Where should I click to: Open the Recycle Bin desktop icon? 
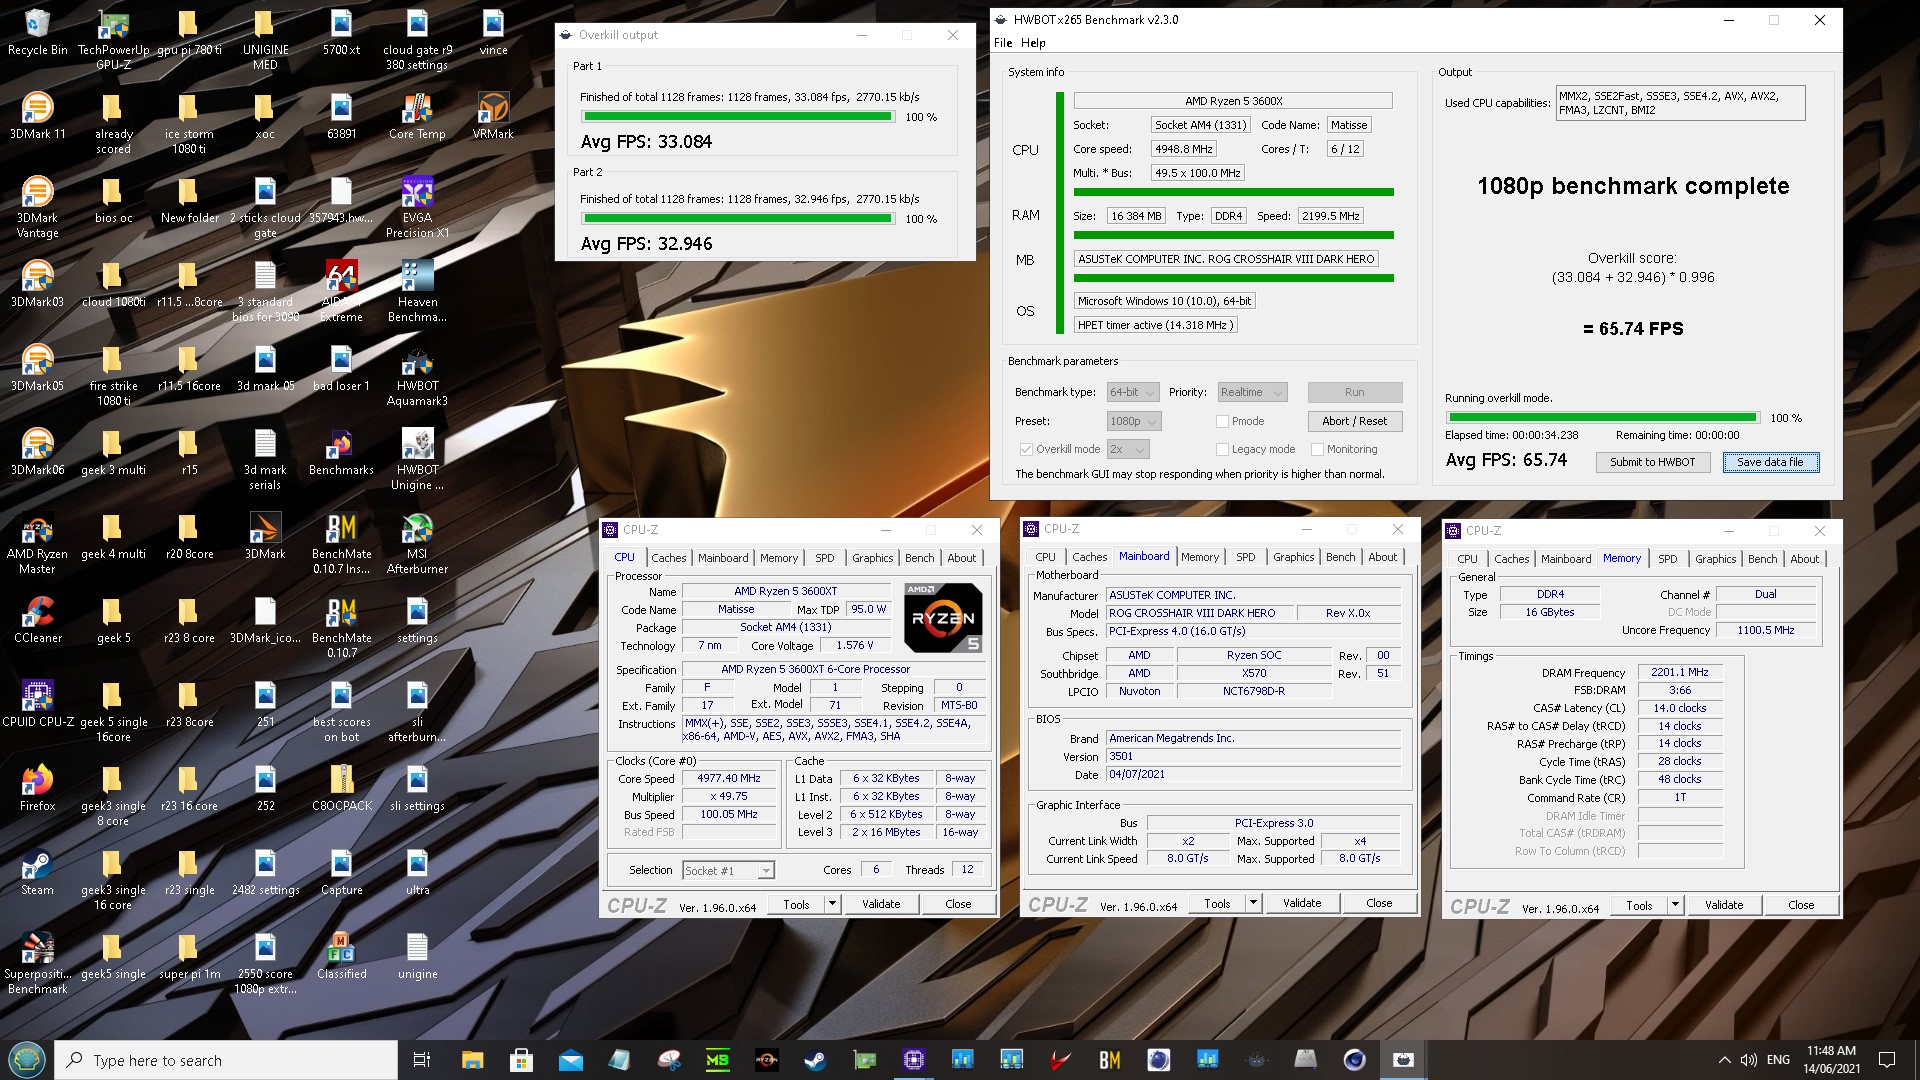[x=37, y=32]
